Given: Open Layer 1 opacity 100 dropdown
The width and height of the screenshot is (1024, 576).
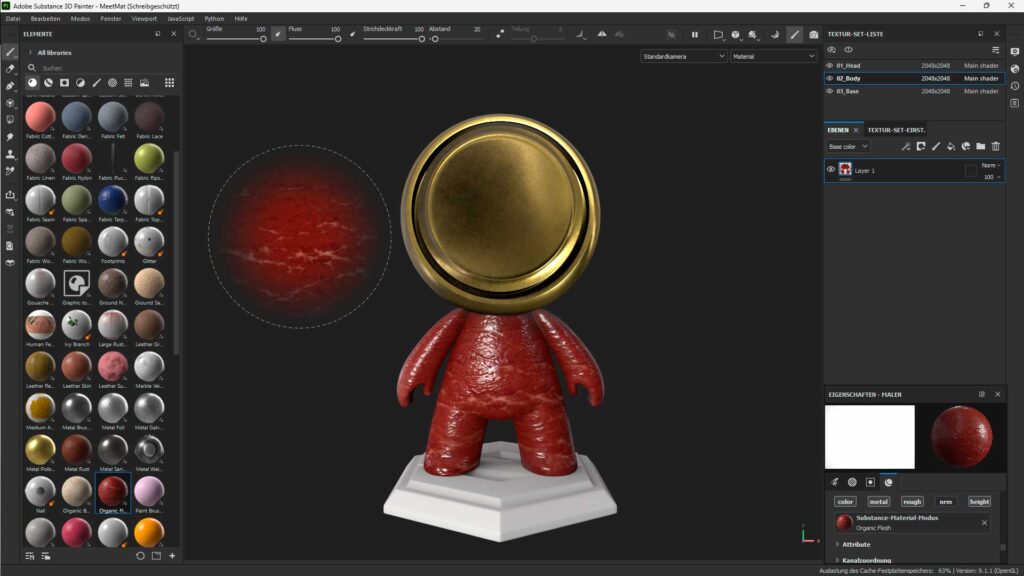Looking at the screenshot, I should tap(992, 177).
